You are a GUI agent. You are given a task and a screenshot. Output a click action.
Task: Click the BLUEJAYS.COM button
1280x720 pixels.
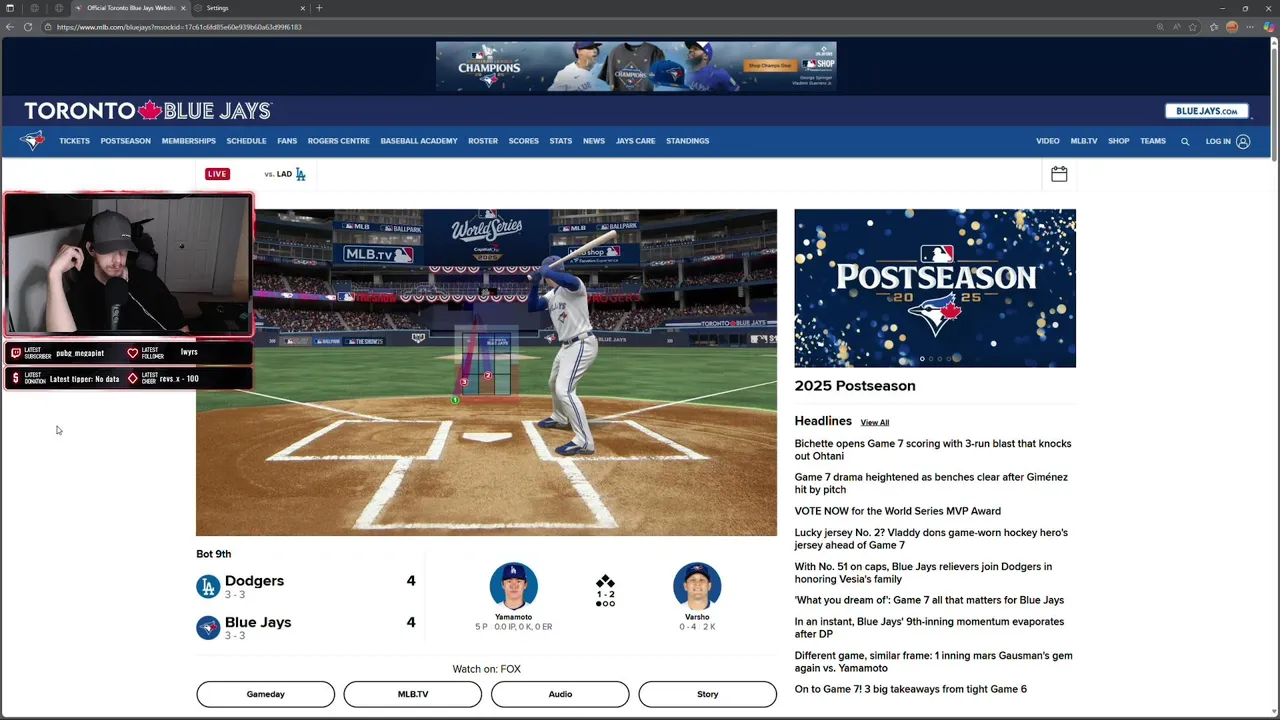1207,111
